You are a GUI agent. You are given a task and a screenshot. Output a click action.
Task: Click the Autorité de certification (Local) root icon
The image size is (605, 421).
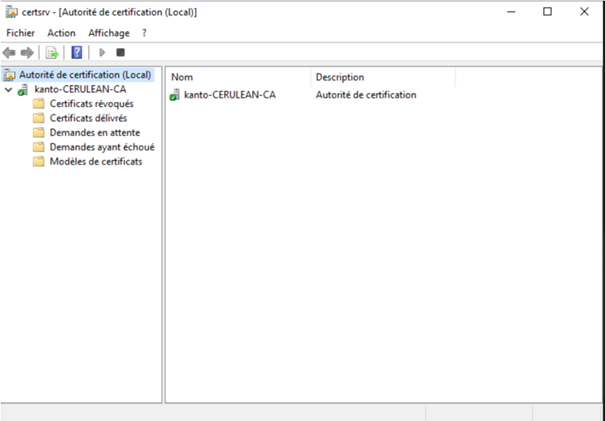tap(10, 75)
